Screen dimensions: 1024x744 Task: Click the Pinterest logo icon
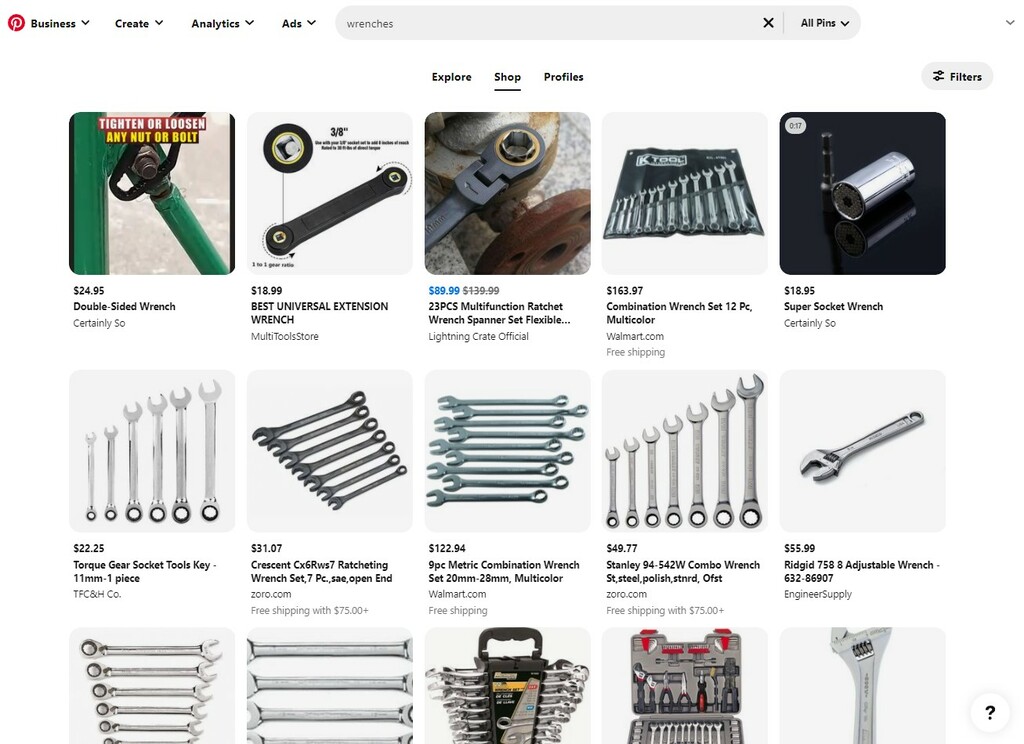(16, 23)
